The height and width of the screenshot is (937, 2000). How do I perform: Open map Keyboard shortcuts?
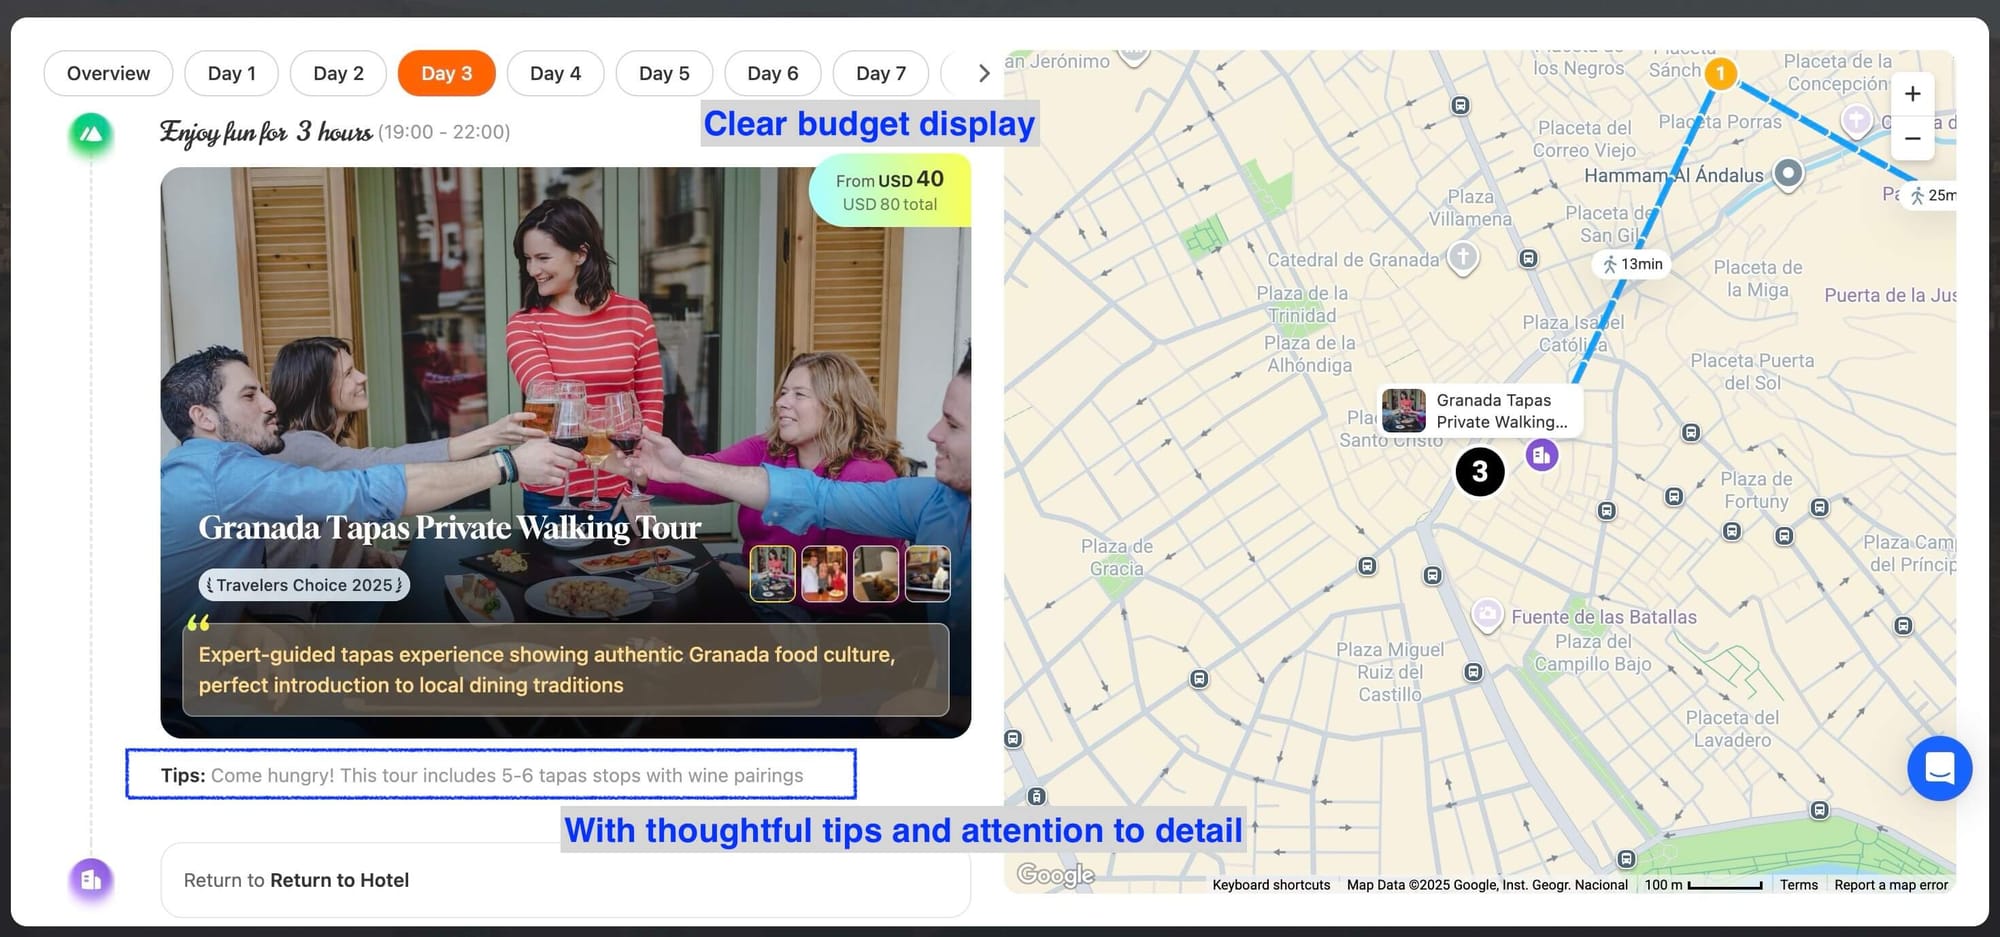coord(1270,885)
